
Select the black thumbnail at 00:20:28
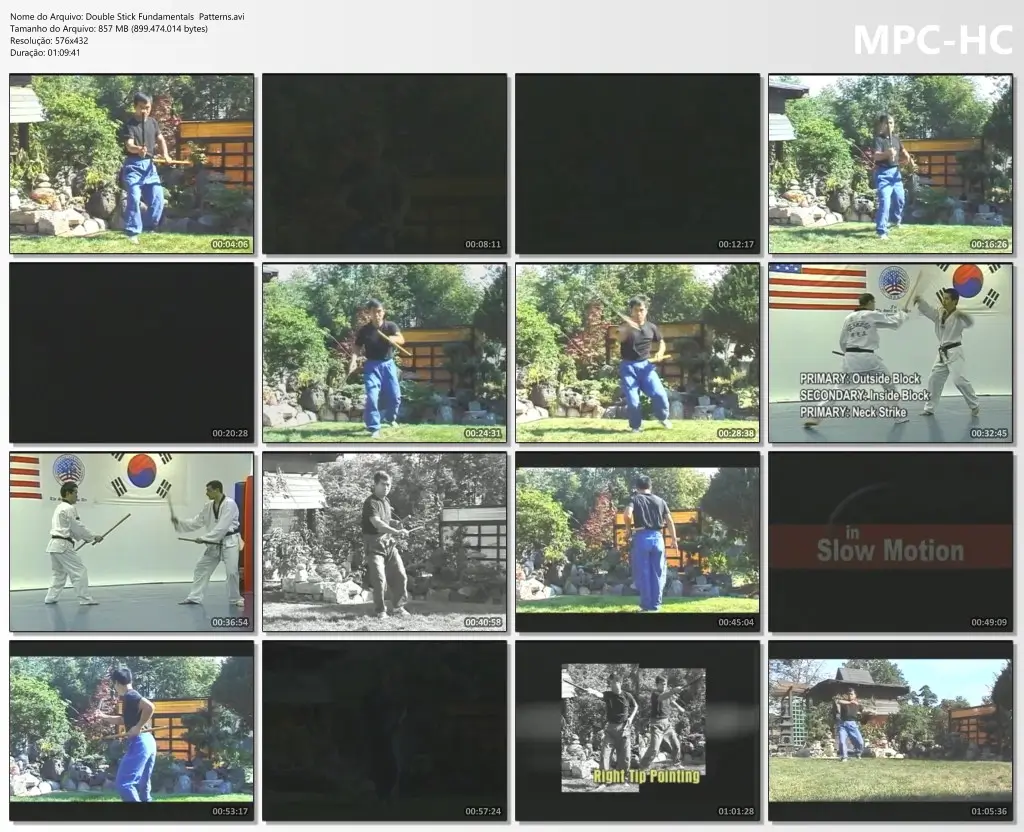point(132,353)
